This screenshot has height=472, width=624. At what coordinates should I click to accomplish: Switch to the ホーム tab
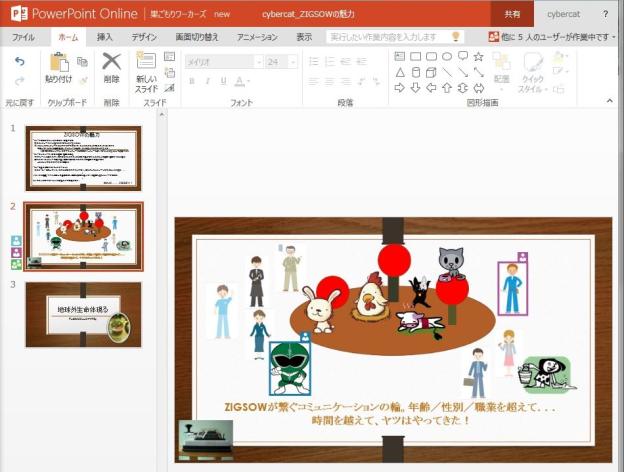[68, 37]
